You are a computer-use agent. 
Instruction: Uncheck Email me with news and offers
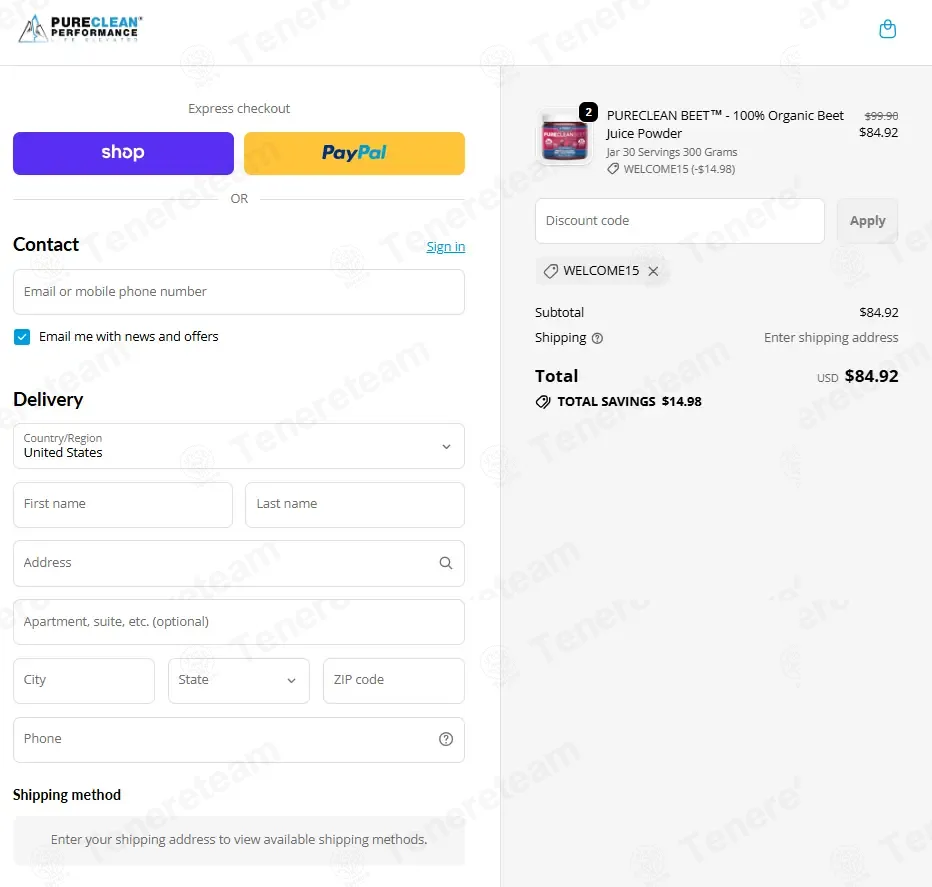click(x=22, y=337)
